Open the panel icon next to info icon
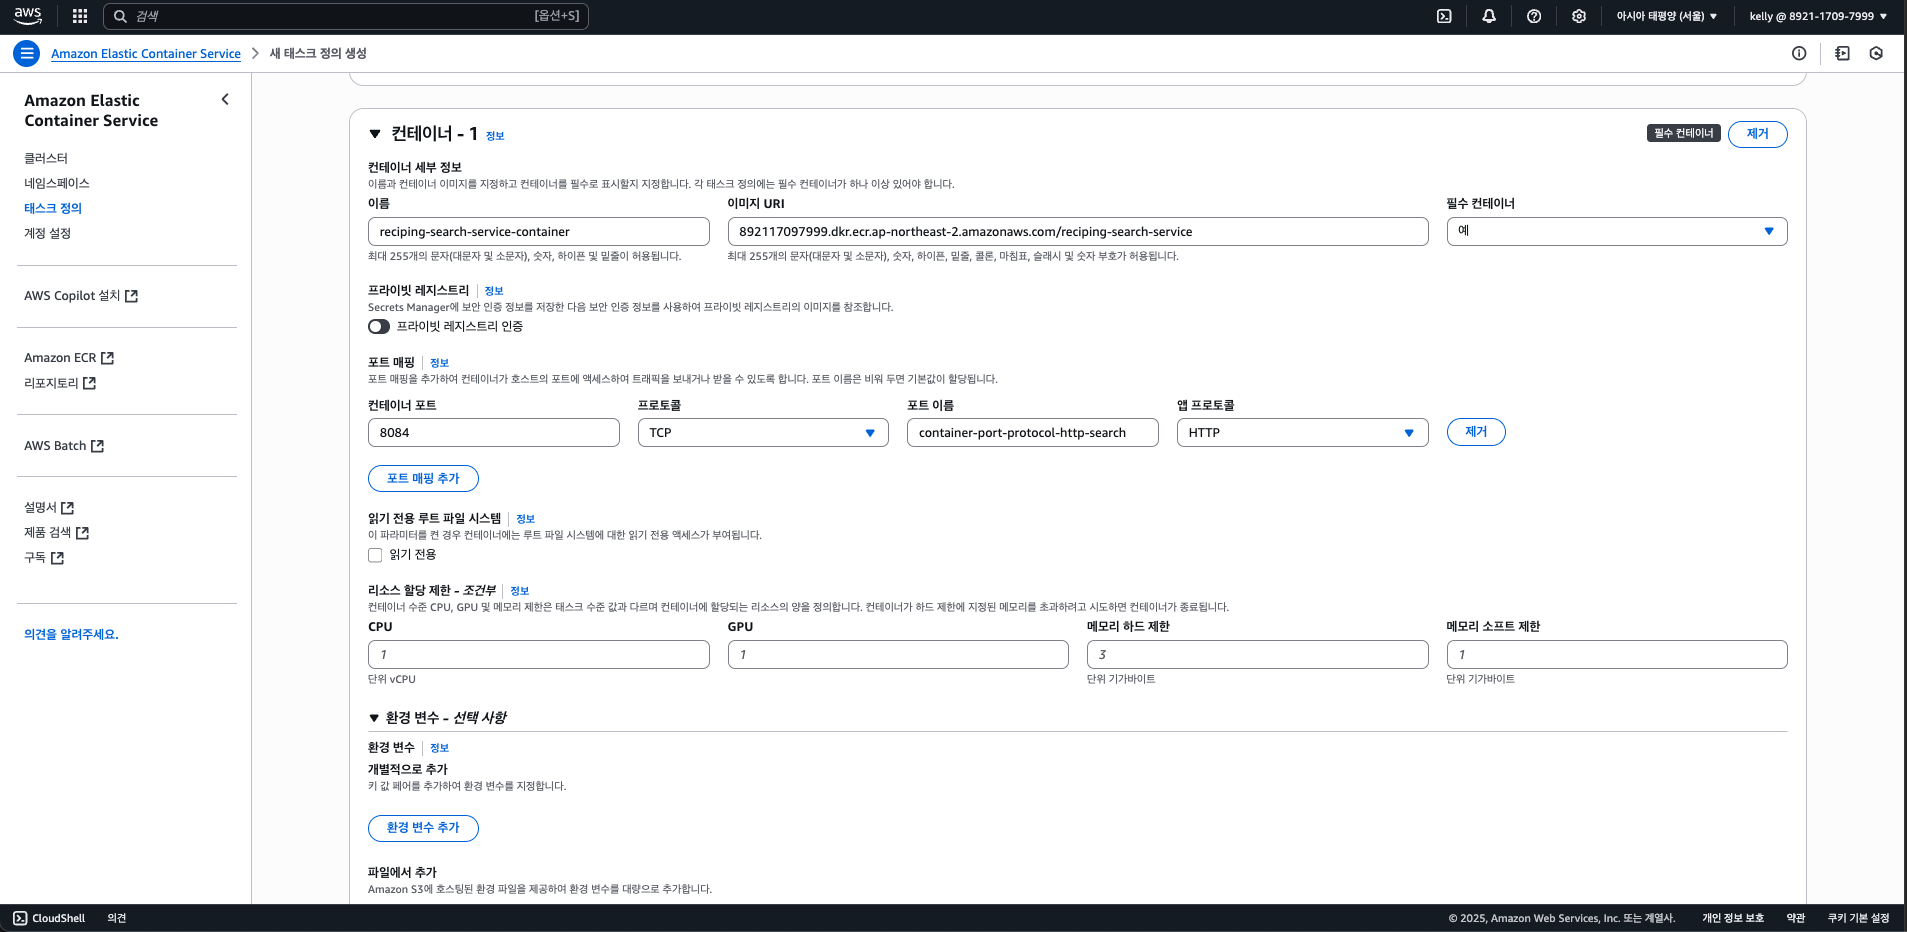 coord(1842,53)
